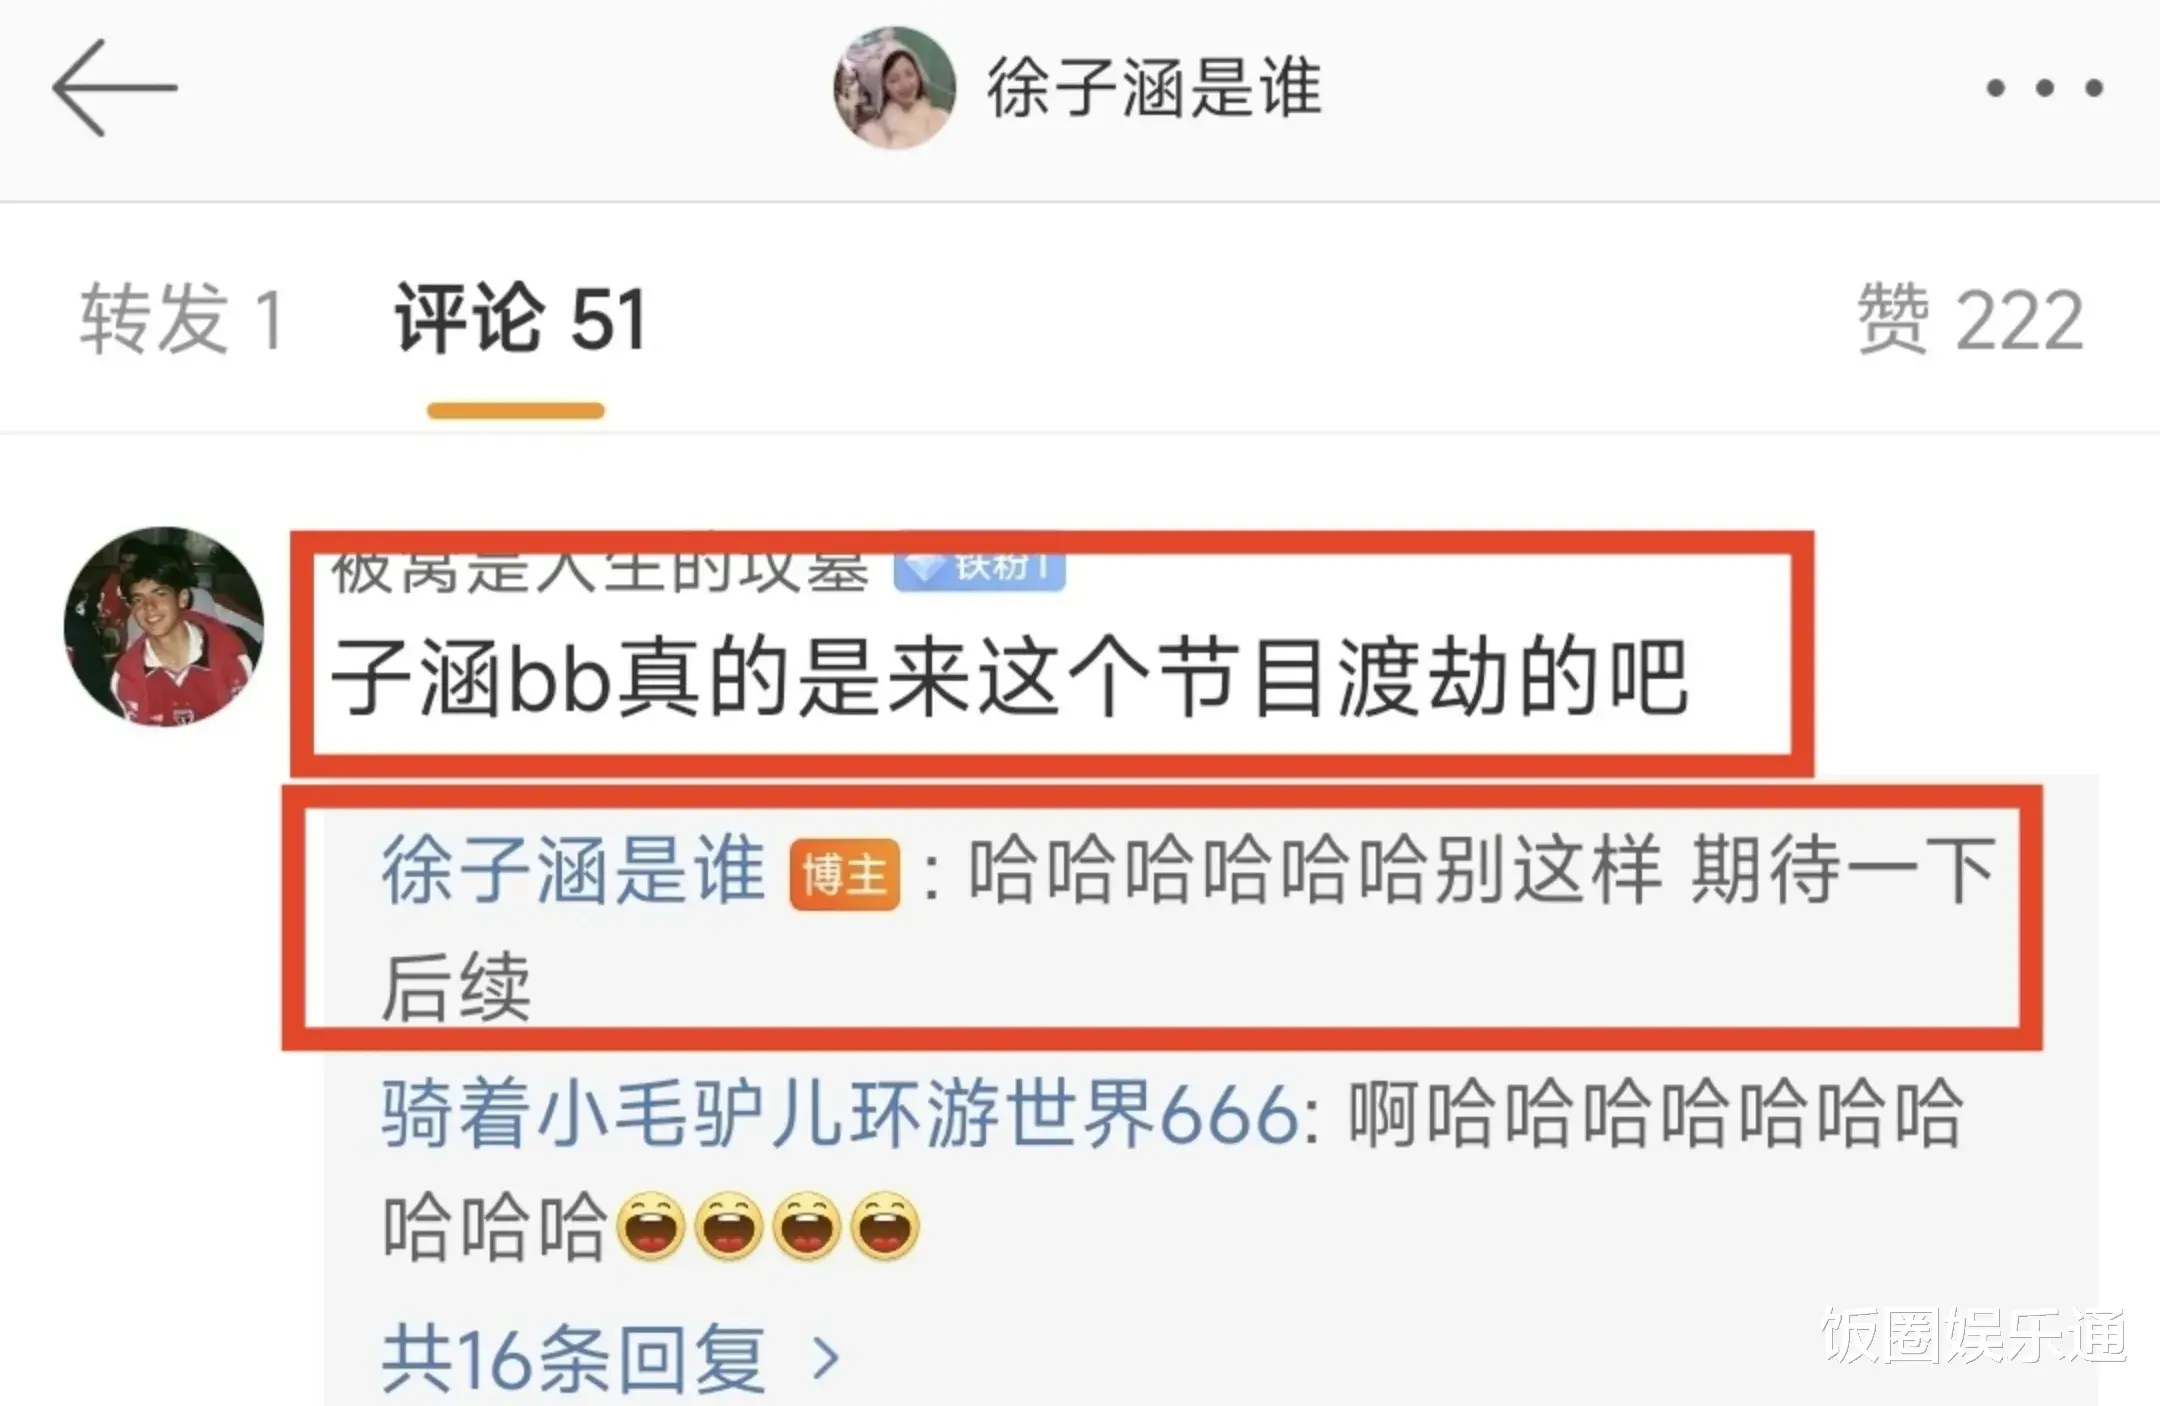Tap the 徐子涵是谁 title in header
The height and width of the screenshot is (1406, 2160).
(x=1154, y=88)
